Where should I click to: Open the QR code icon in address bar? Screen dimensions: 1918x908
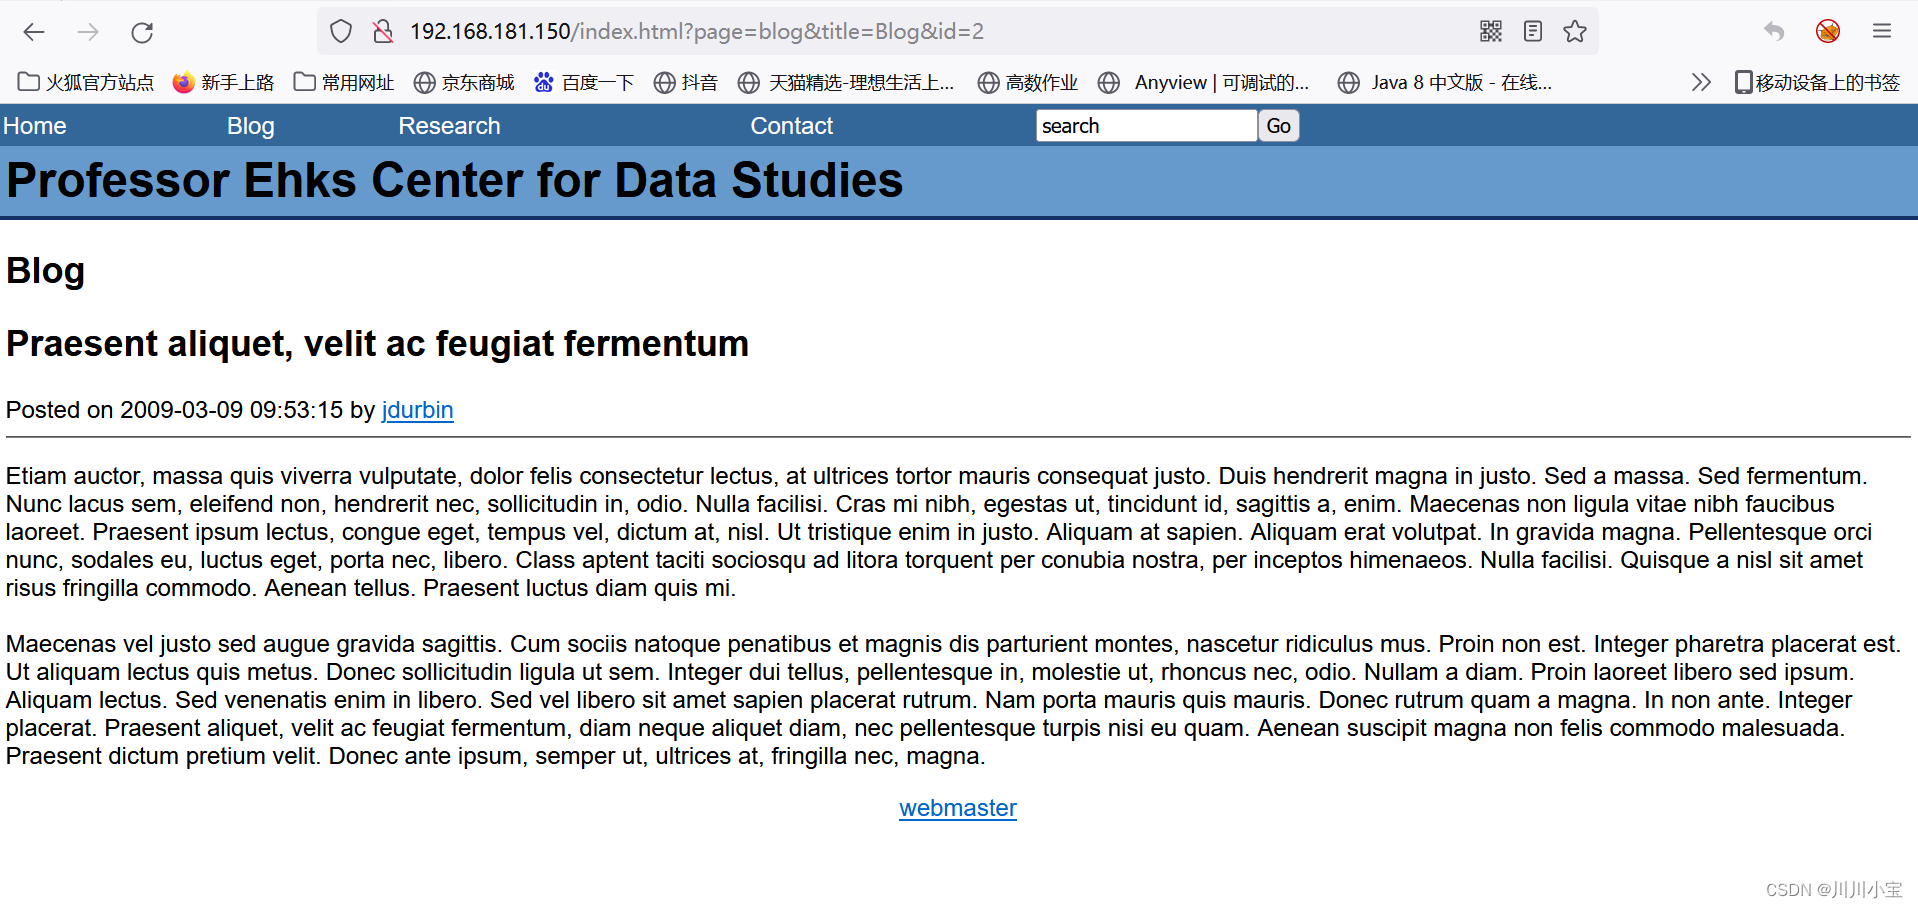click(1491, 32)
